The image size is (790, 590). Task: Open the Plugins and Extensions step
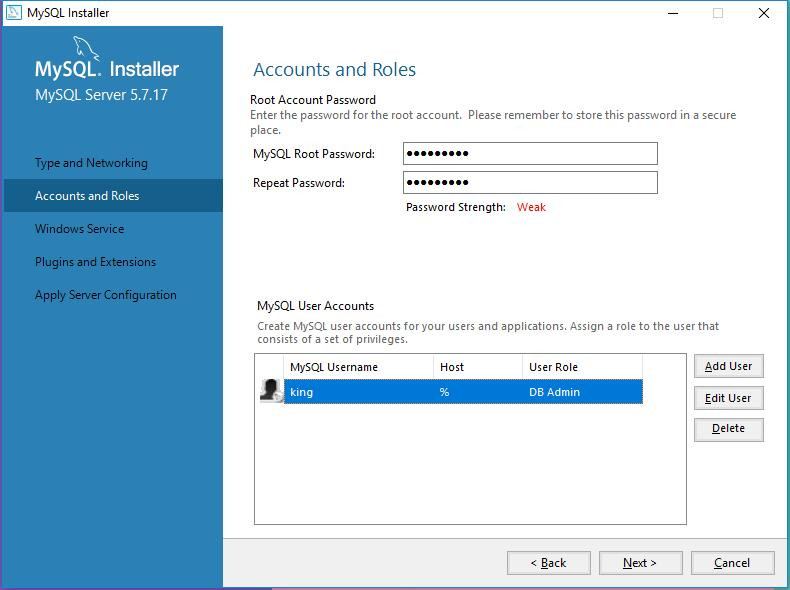pyautogui.click(x=95, y=262)
